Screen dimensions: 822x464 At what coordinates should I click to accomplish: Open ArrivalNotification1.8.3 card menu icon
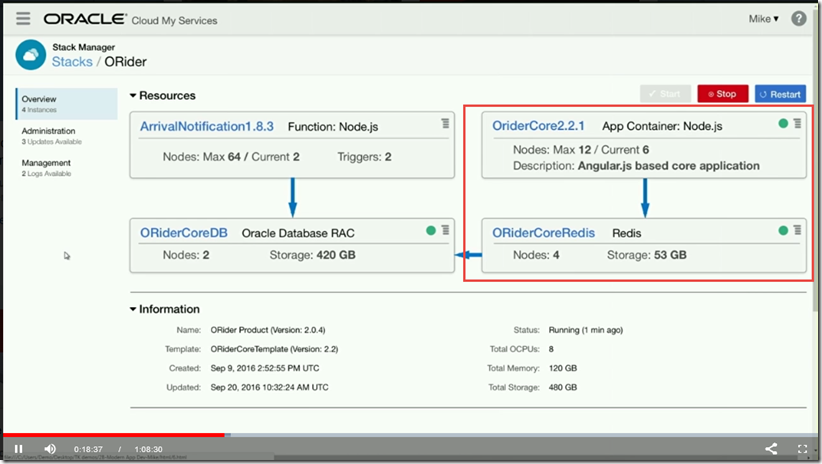point(445,123)
